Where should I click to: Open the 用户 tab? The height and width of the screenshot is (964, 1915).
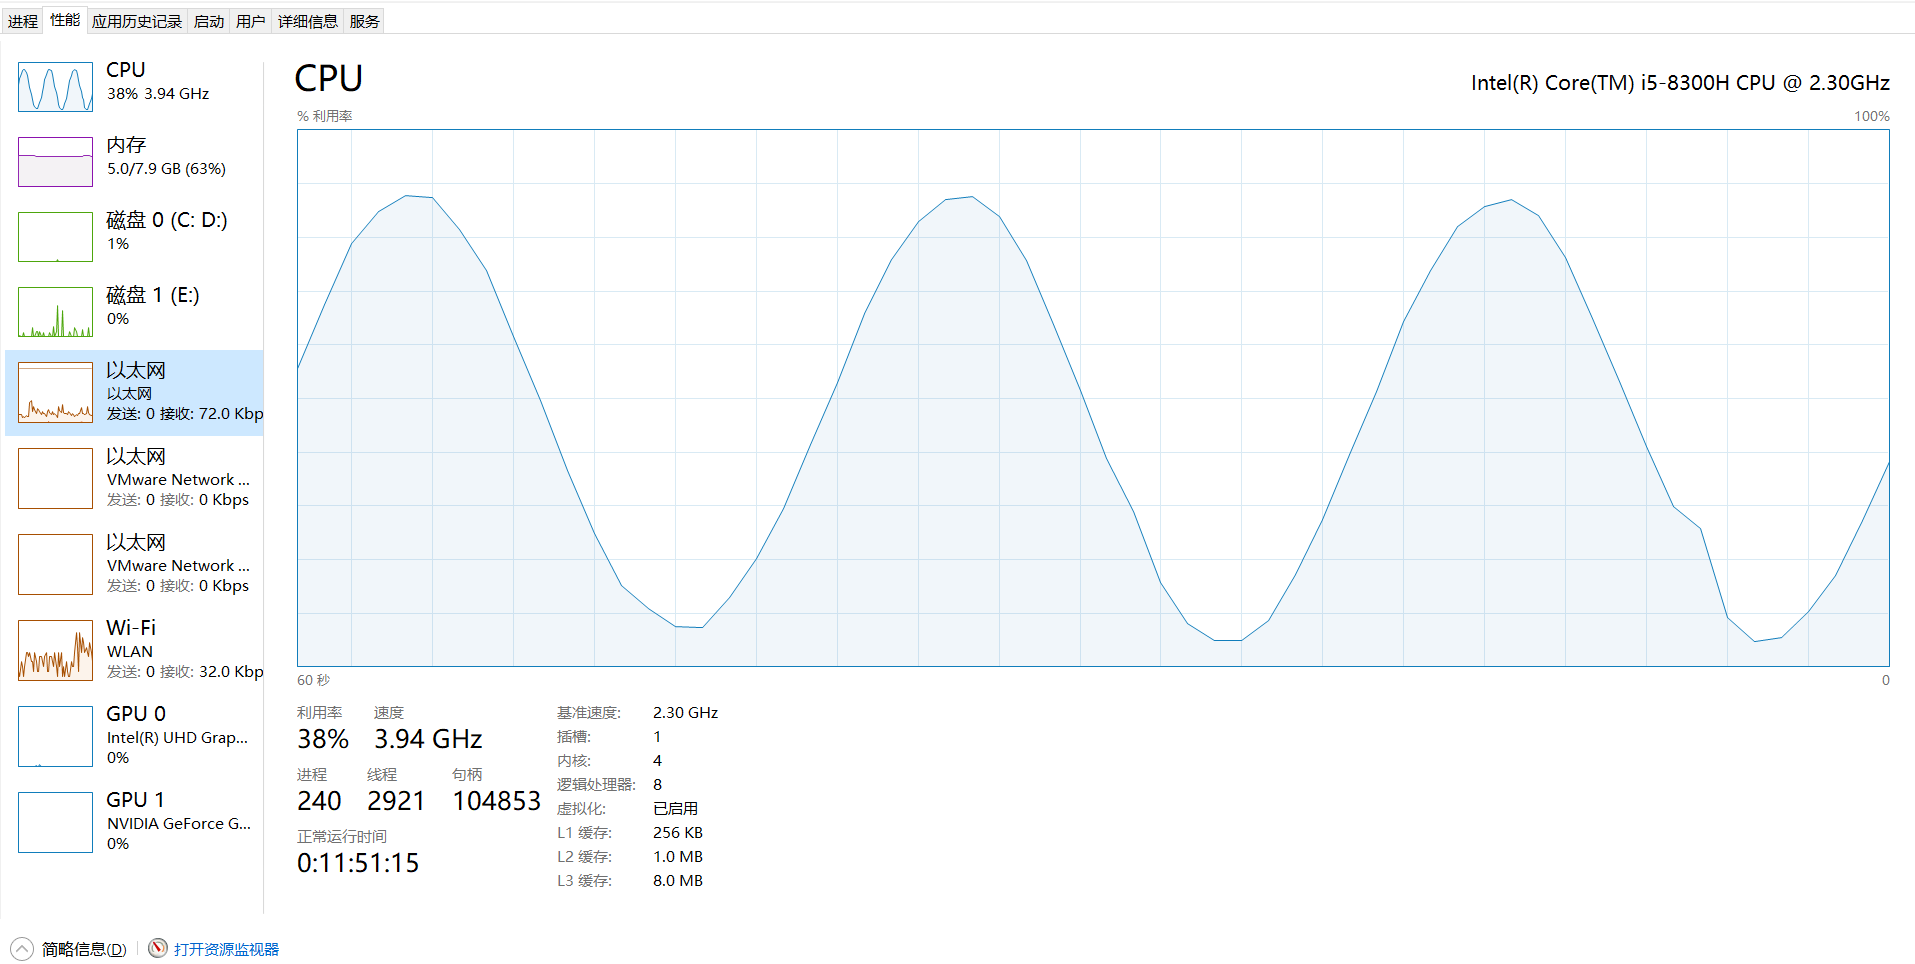(251, 21)
